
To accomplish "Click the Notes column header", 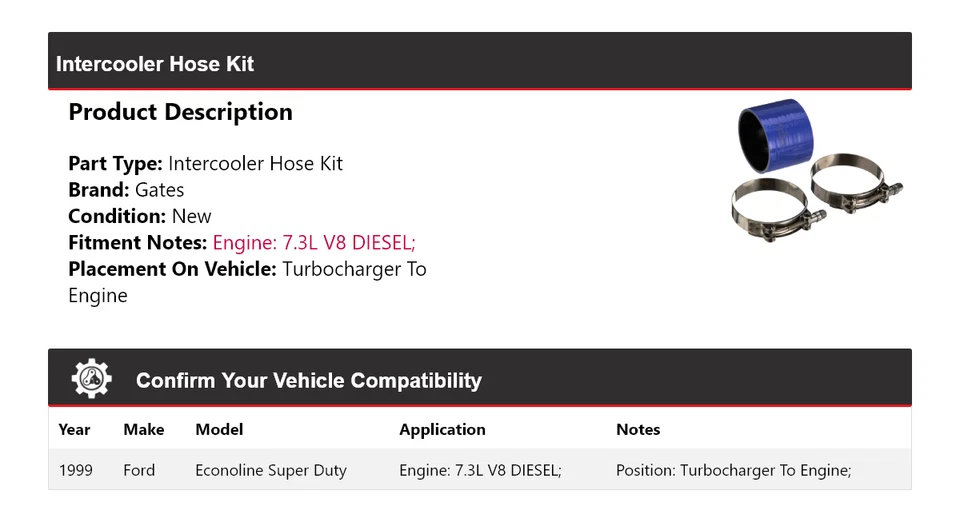I will [x=638, y=429].
